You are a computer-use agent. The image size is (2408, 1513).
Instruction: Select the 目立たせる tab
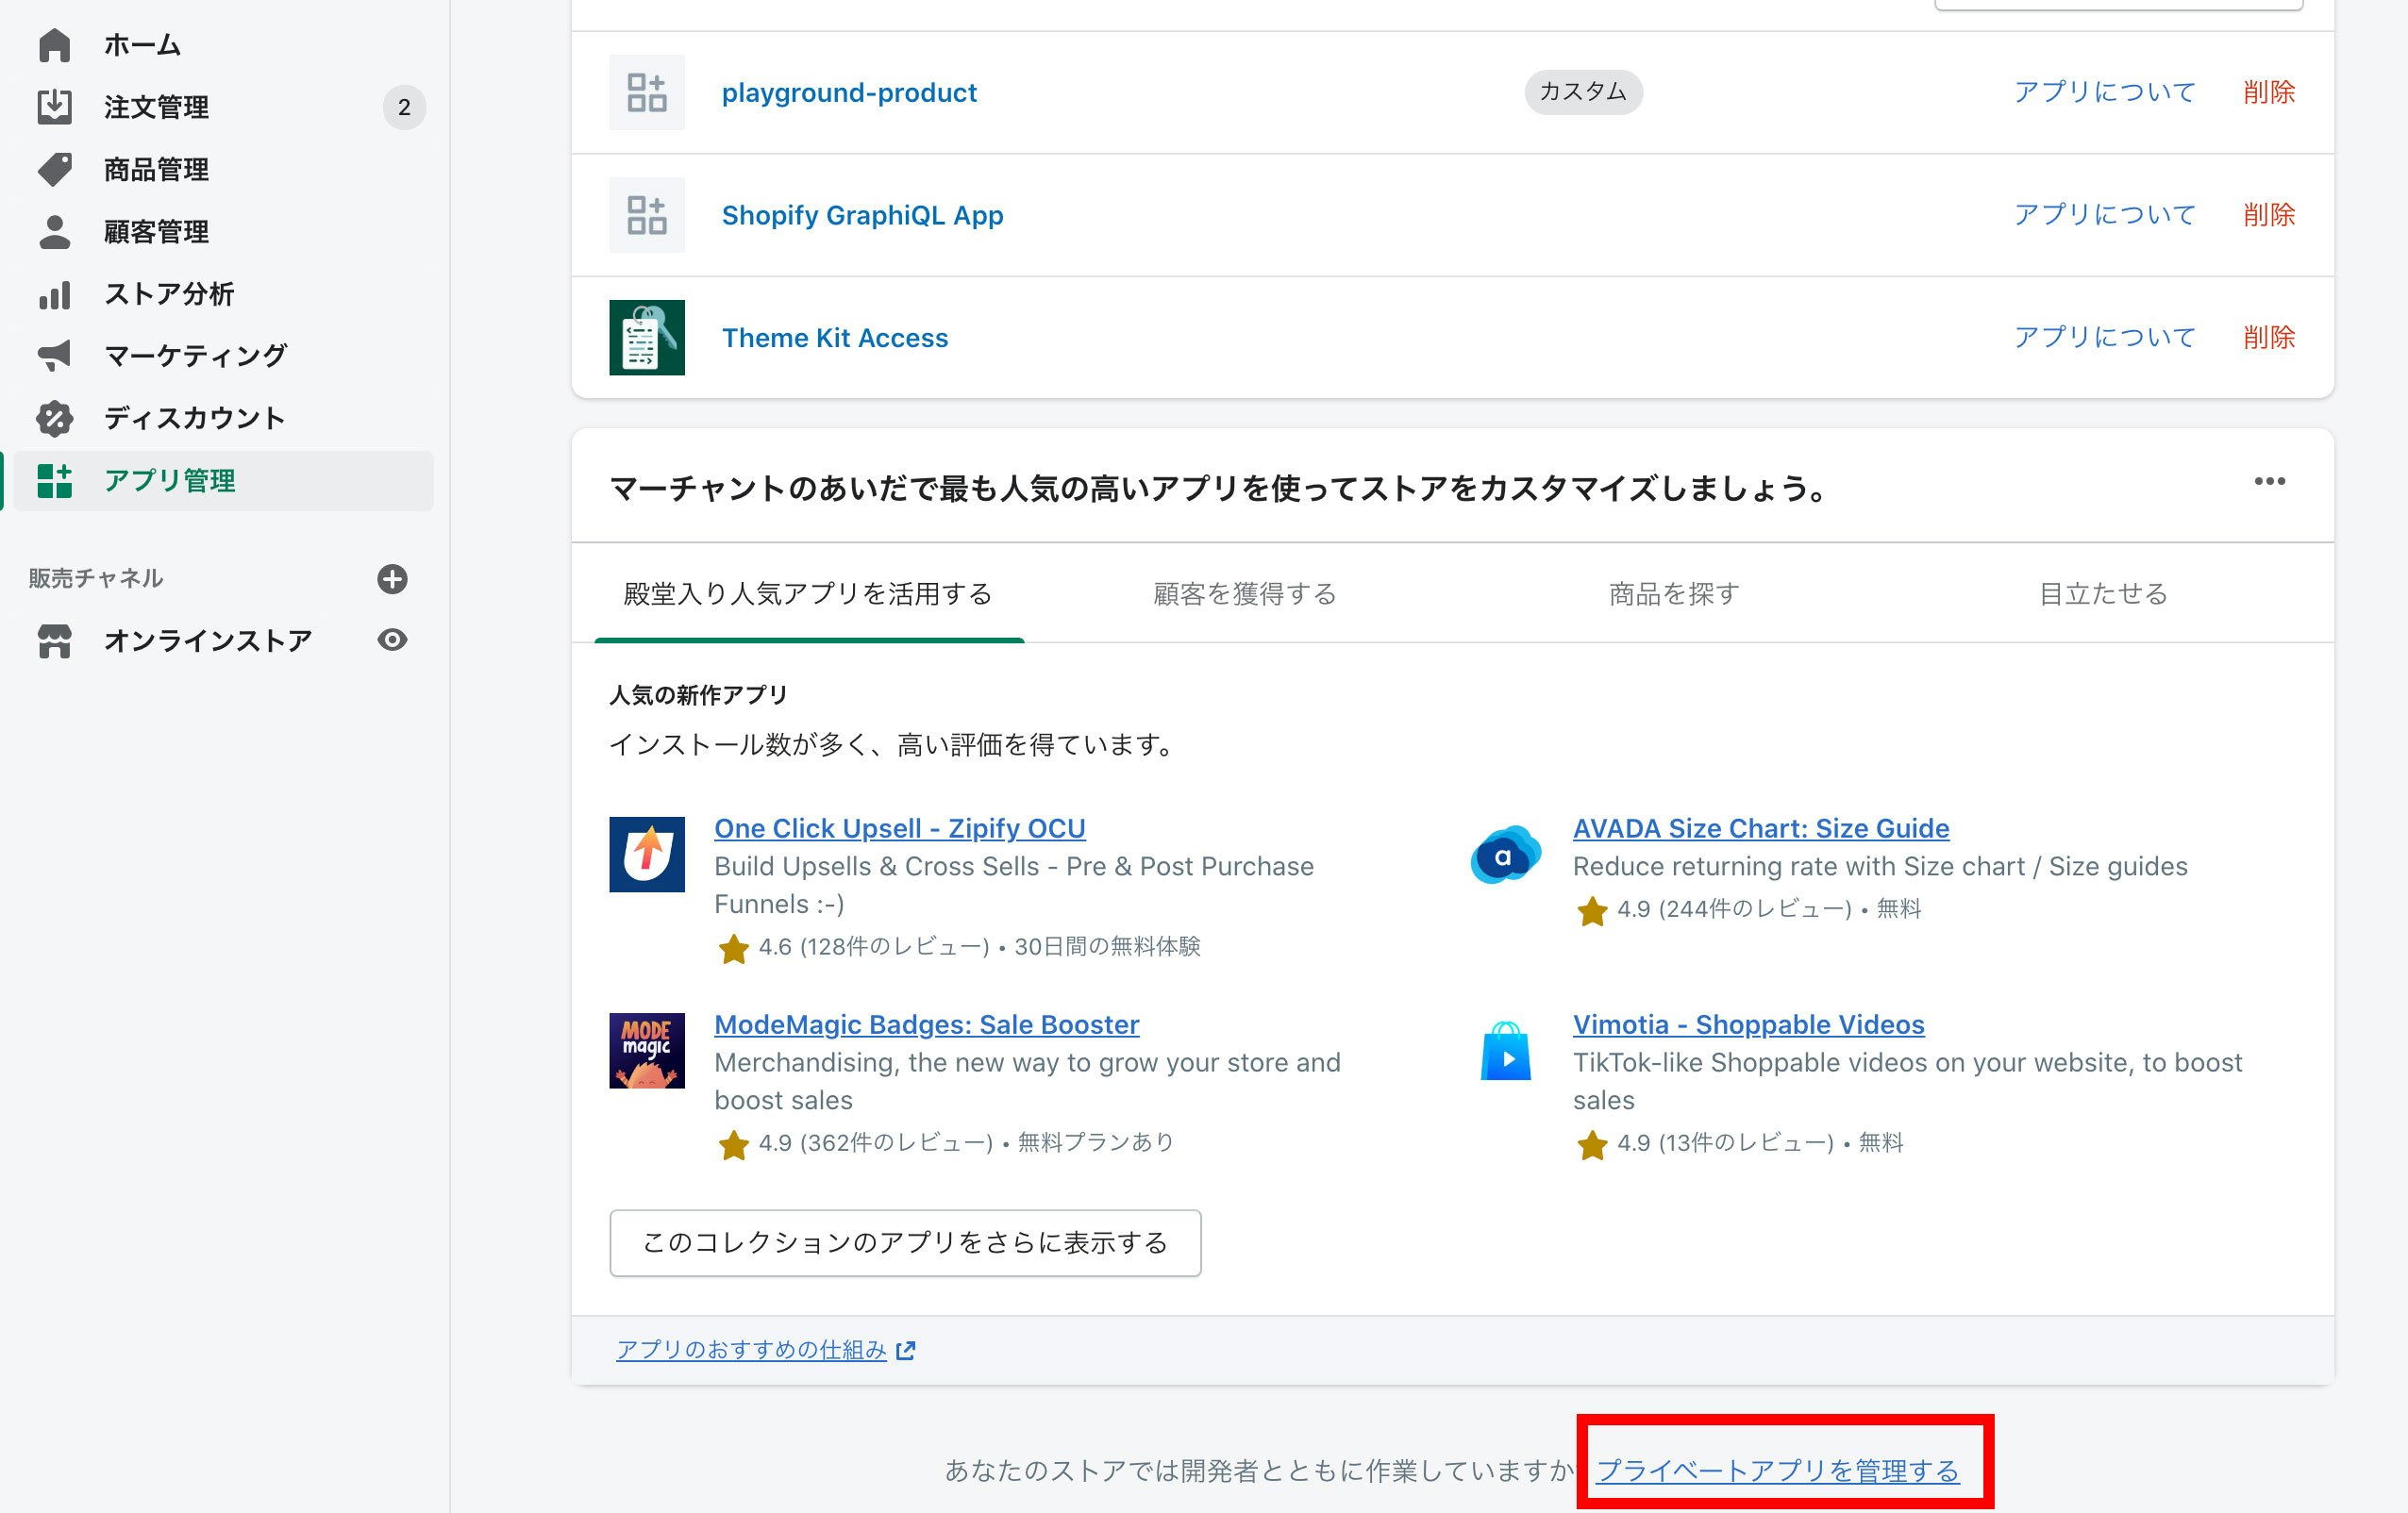[x=2102, y=594]
